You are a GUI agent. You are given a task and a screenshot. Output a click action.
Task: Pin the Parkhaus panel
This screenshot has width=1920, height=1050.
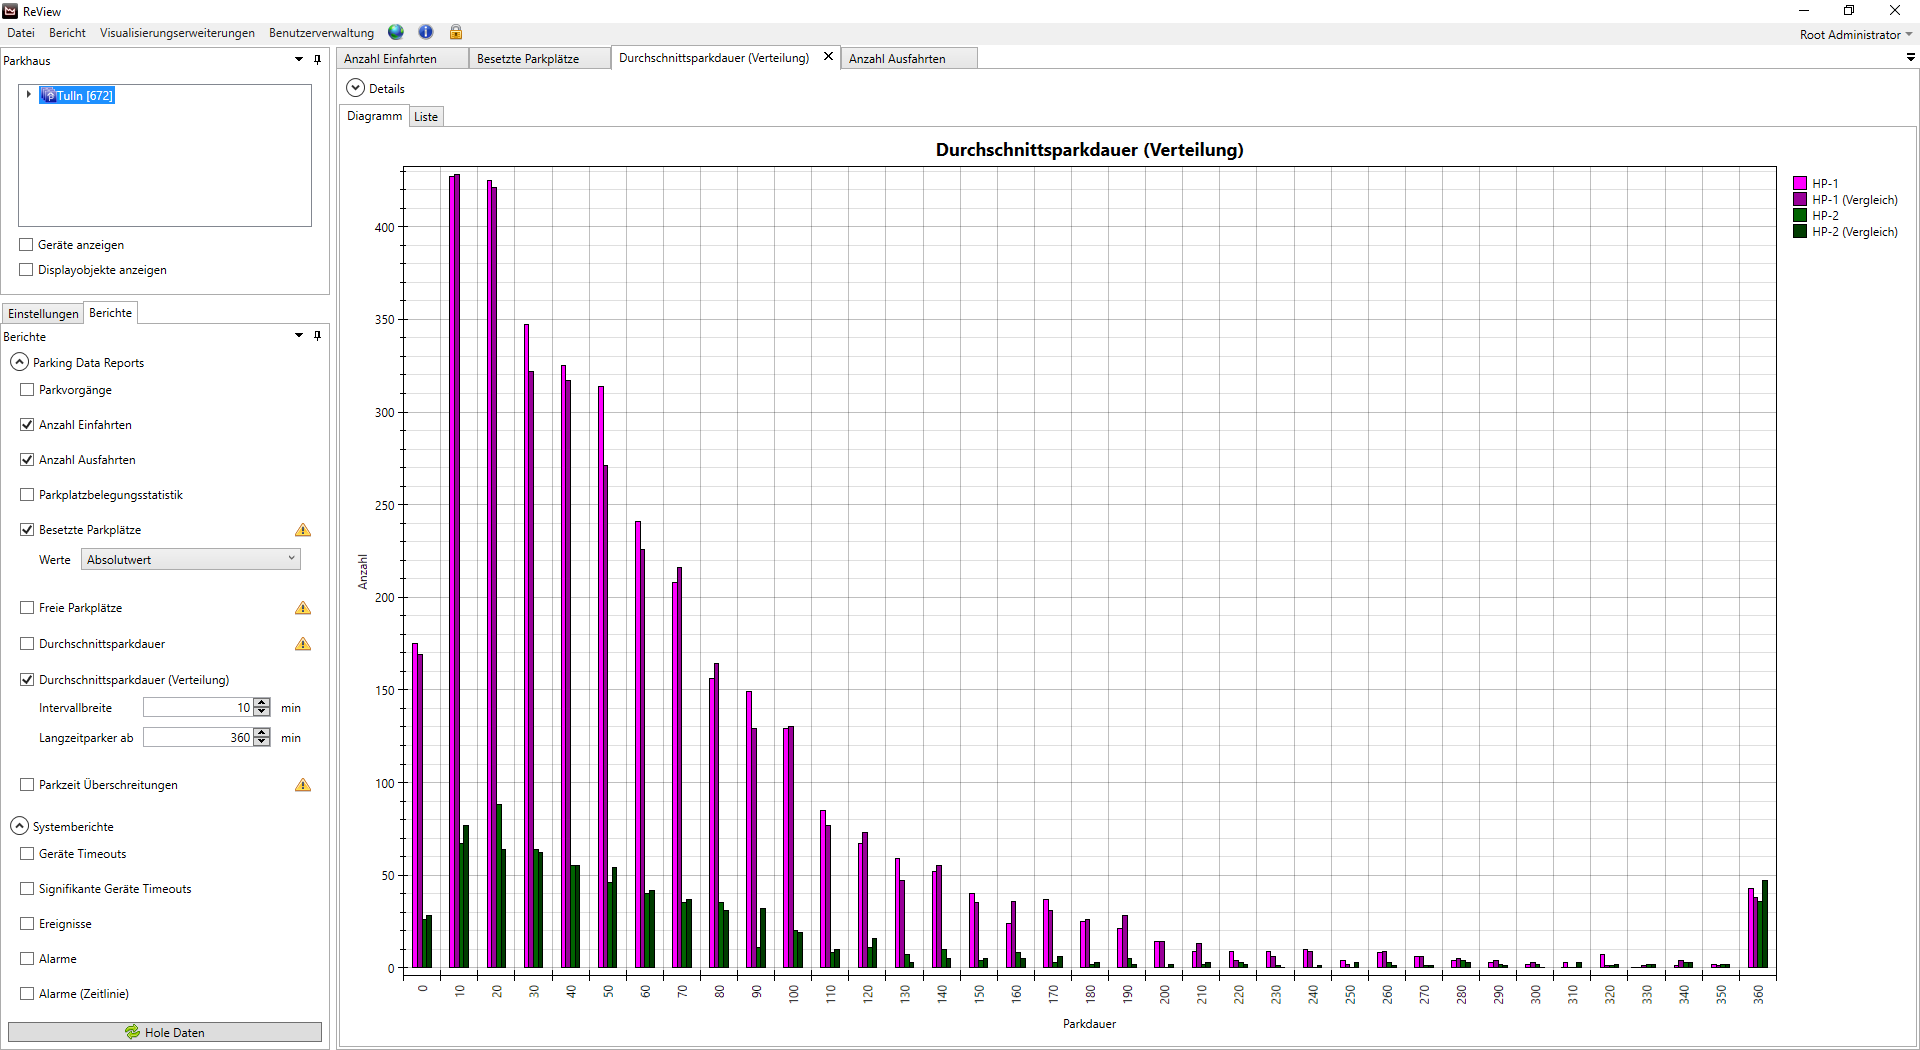click(x=318, y=60)
